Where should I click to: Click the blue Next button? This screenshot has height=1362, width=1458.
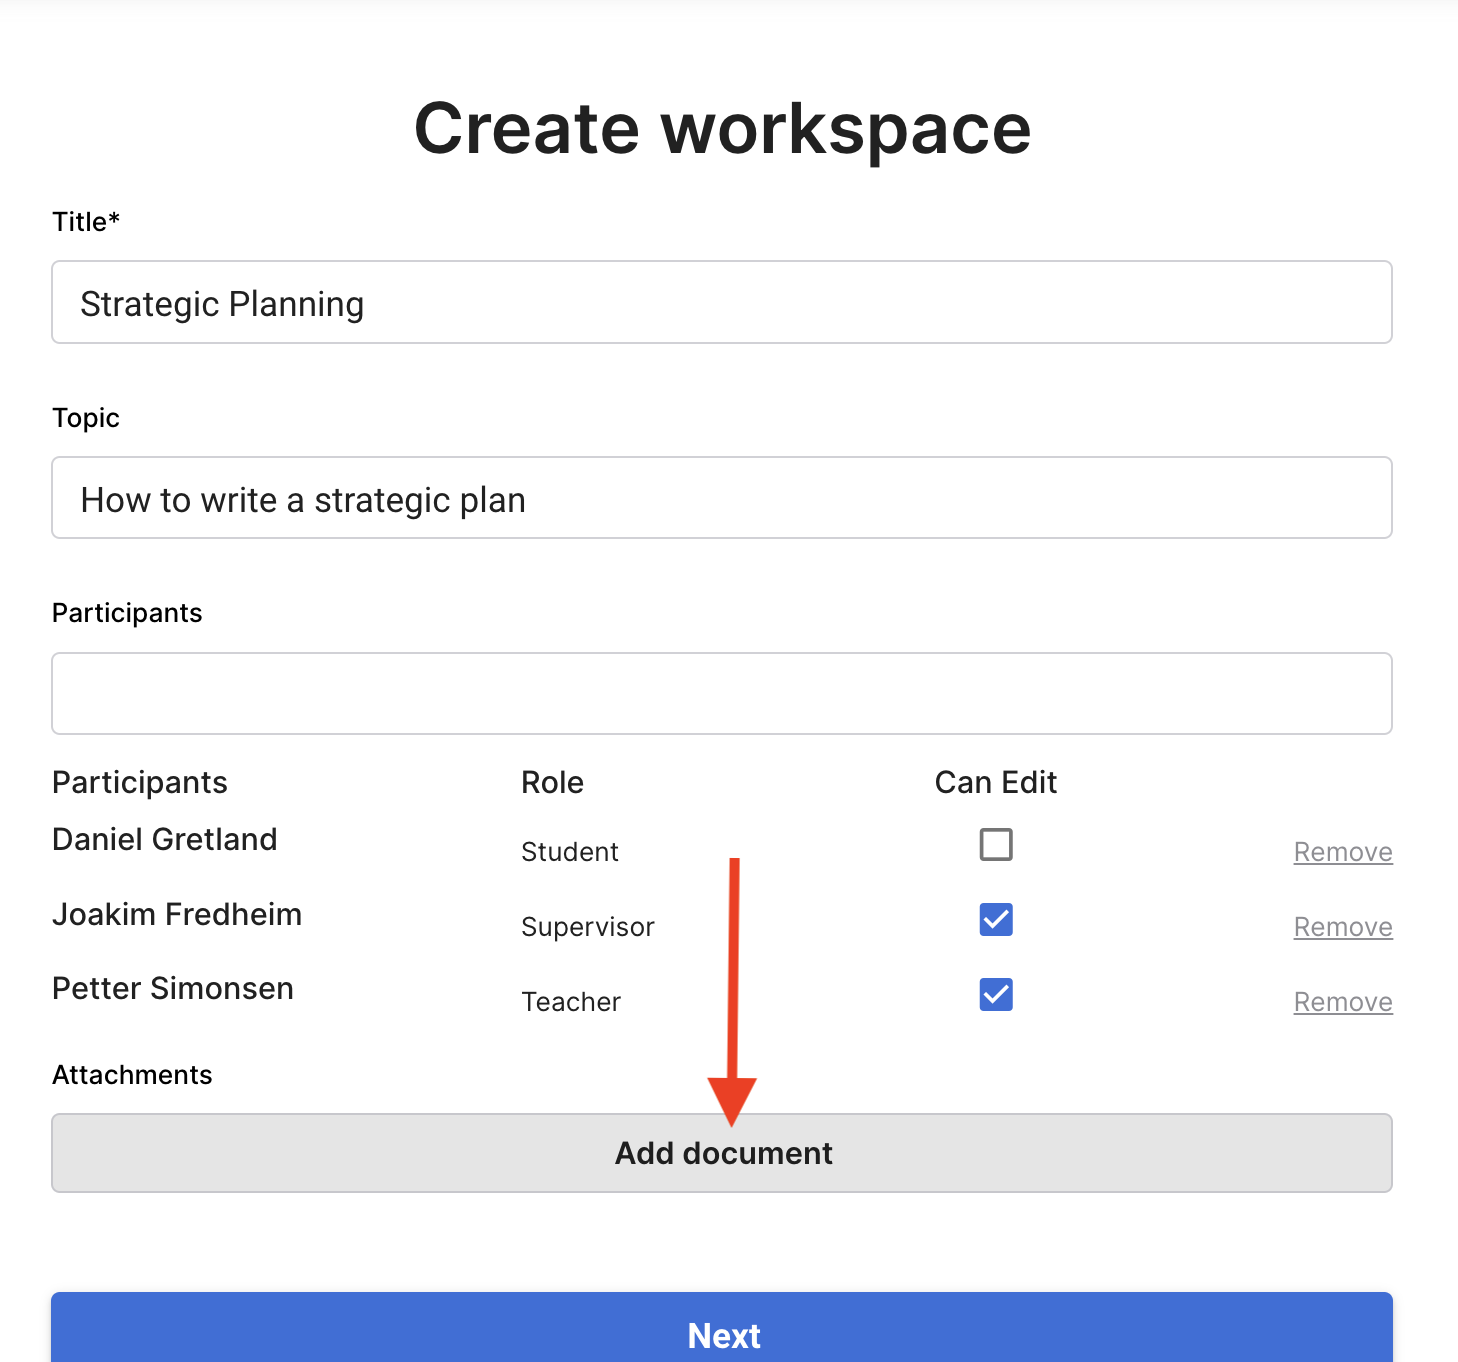coord(721,1332)
